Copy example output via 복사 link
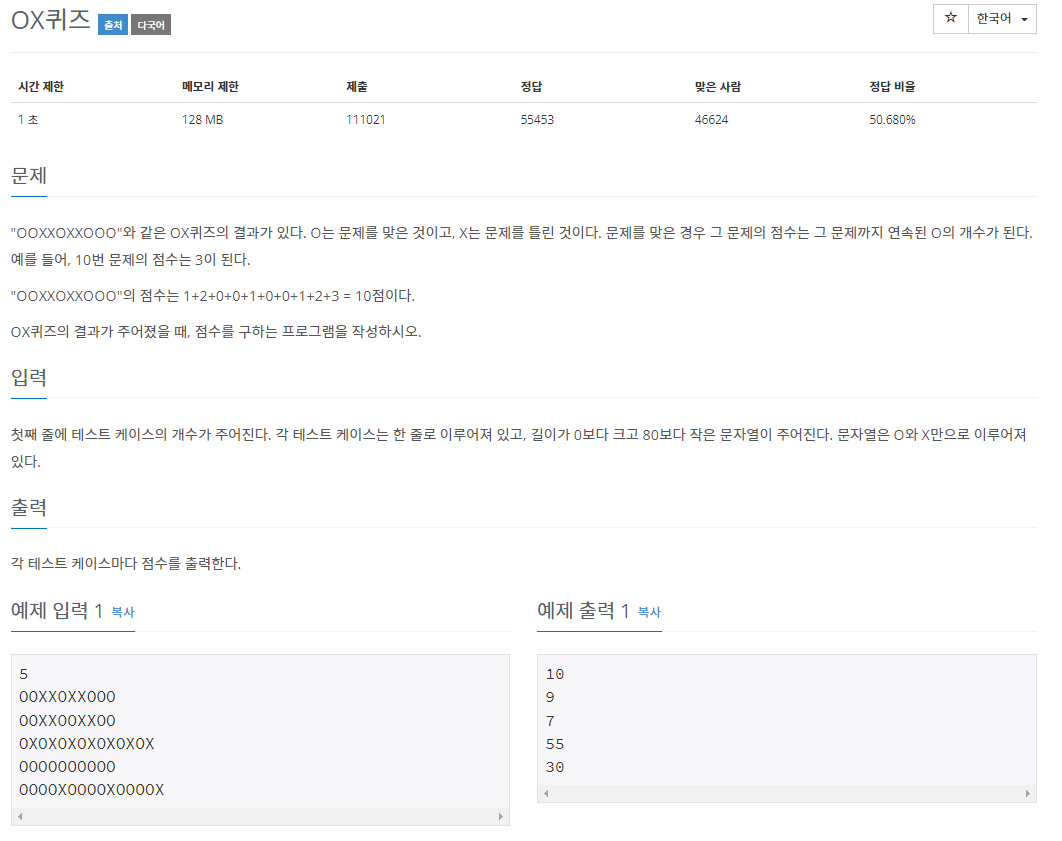 [x=649, y=612]
